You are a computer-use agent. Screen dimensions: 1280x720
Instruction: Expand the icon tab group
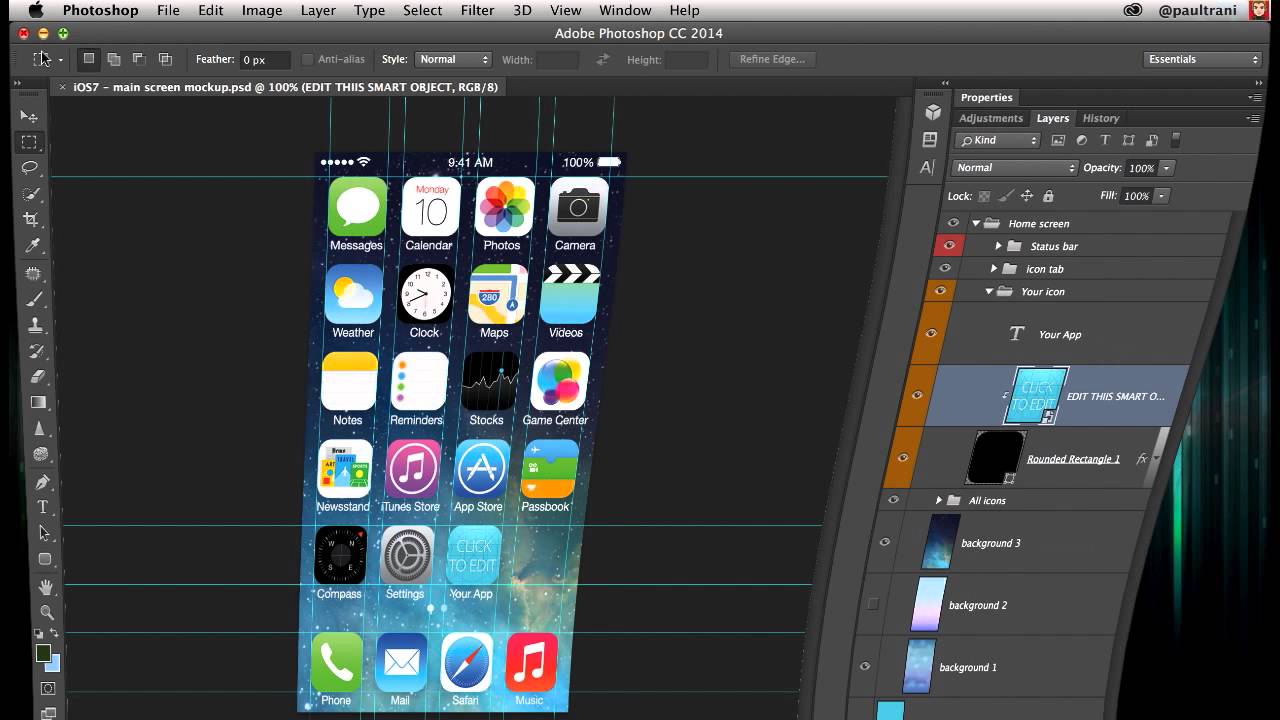(x=993, y=269)
